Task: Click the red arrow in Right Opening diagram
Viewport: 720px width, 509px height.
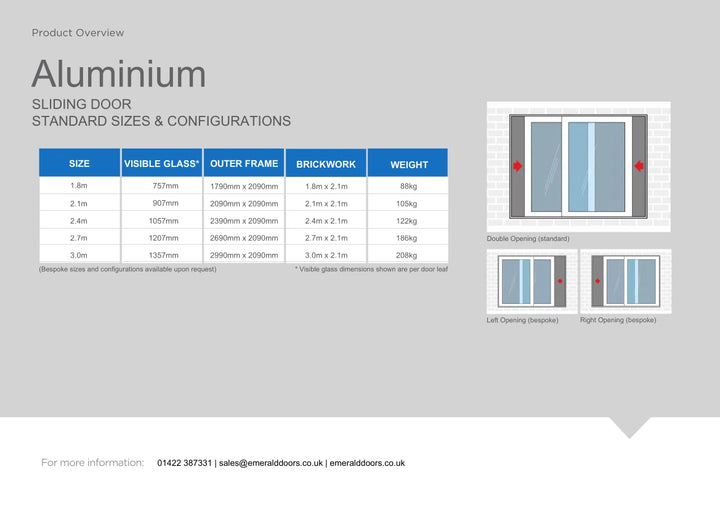Action: pos(597,282)
